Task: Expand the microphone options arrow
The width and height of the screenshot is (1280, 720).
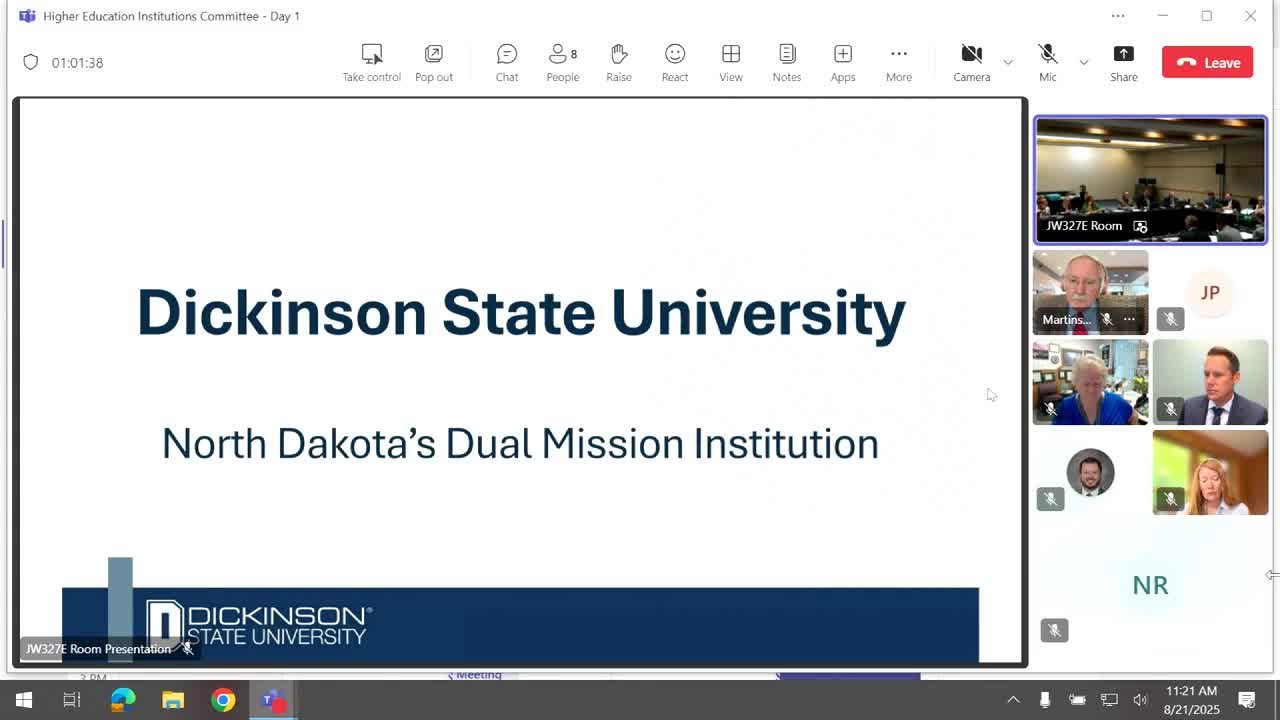Action: tap(1083, 62)
